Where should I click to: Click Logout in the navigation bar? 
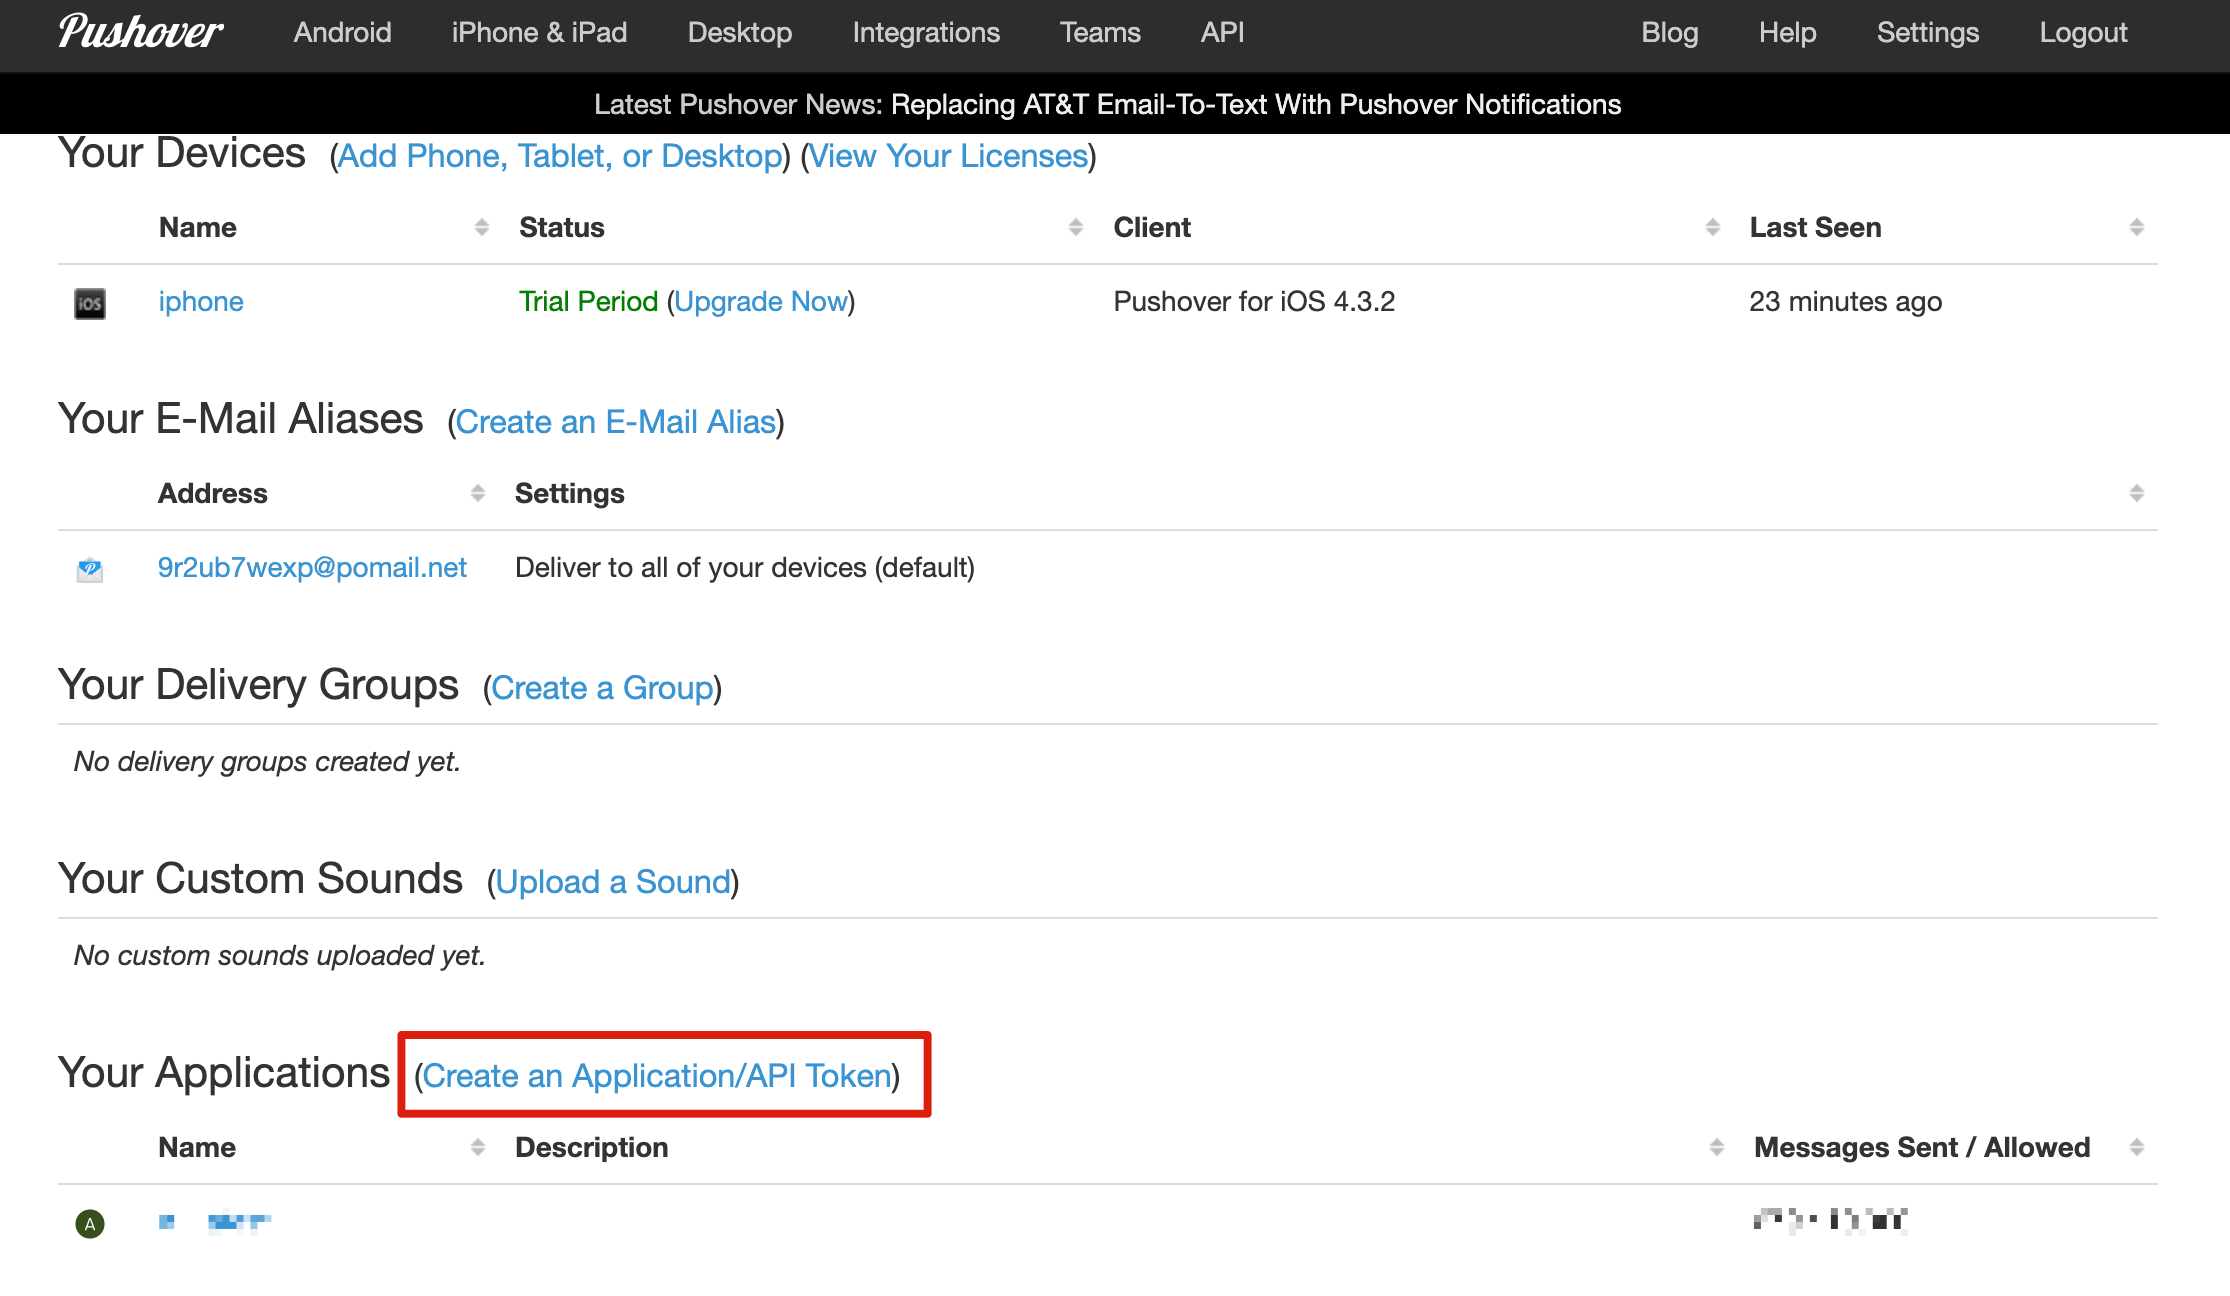(2084, 32)
